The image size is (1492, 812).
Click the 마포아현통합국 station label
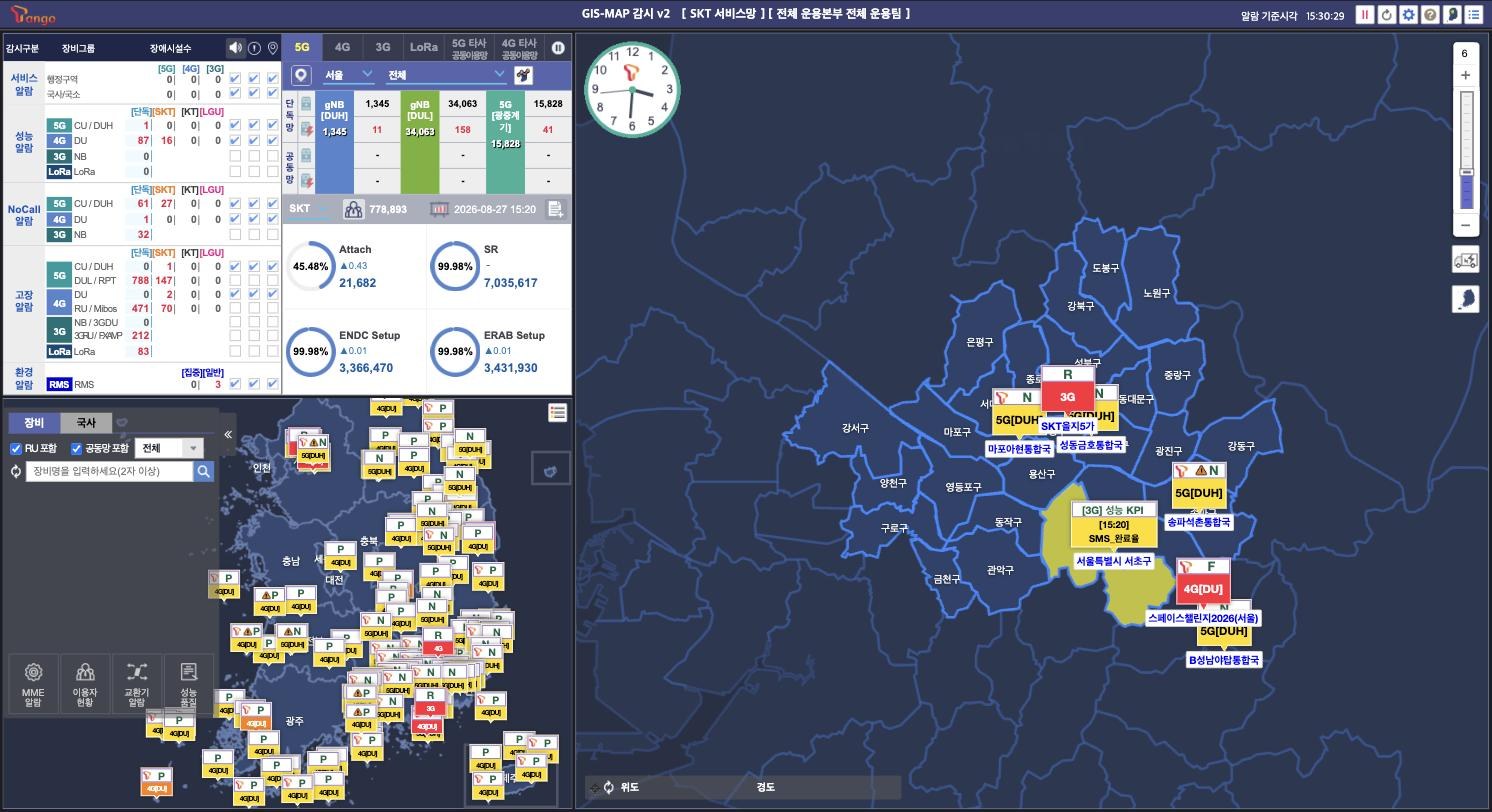point(1019,449)
